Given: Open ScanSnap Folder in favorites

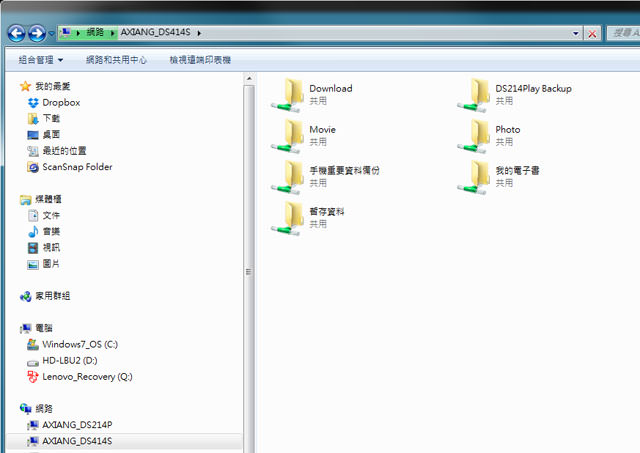Looking at the screenshot, I should [x=77, y=167].
